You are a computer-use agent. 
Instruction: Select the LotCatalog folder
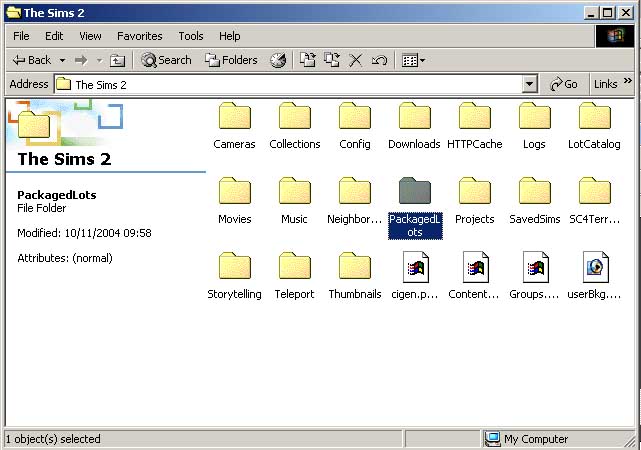[594, 126]
